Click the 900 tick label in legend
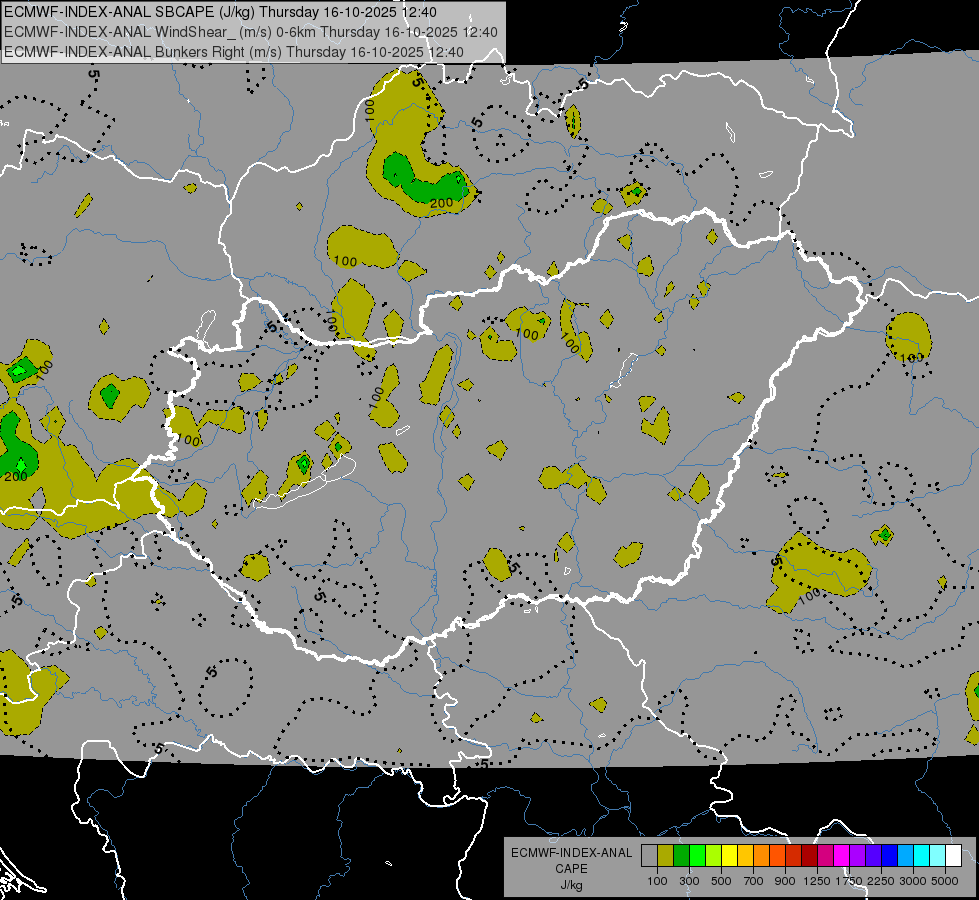Image resolution: width=979 pixels, height=900 pixels. [785, 881]
